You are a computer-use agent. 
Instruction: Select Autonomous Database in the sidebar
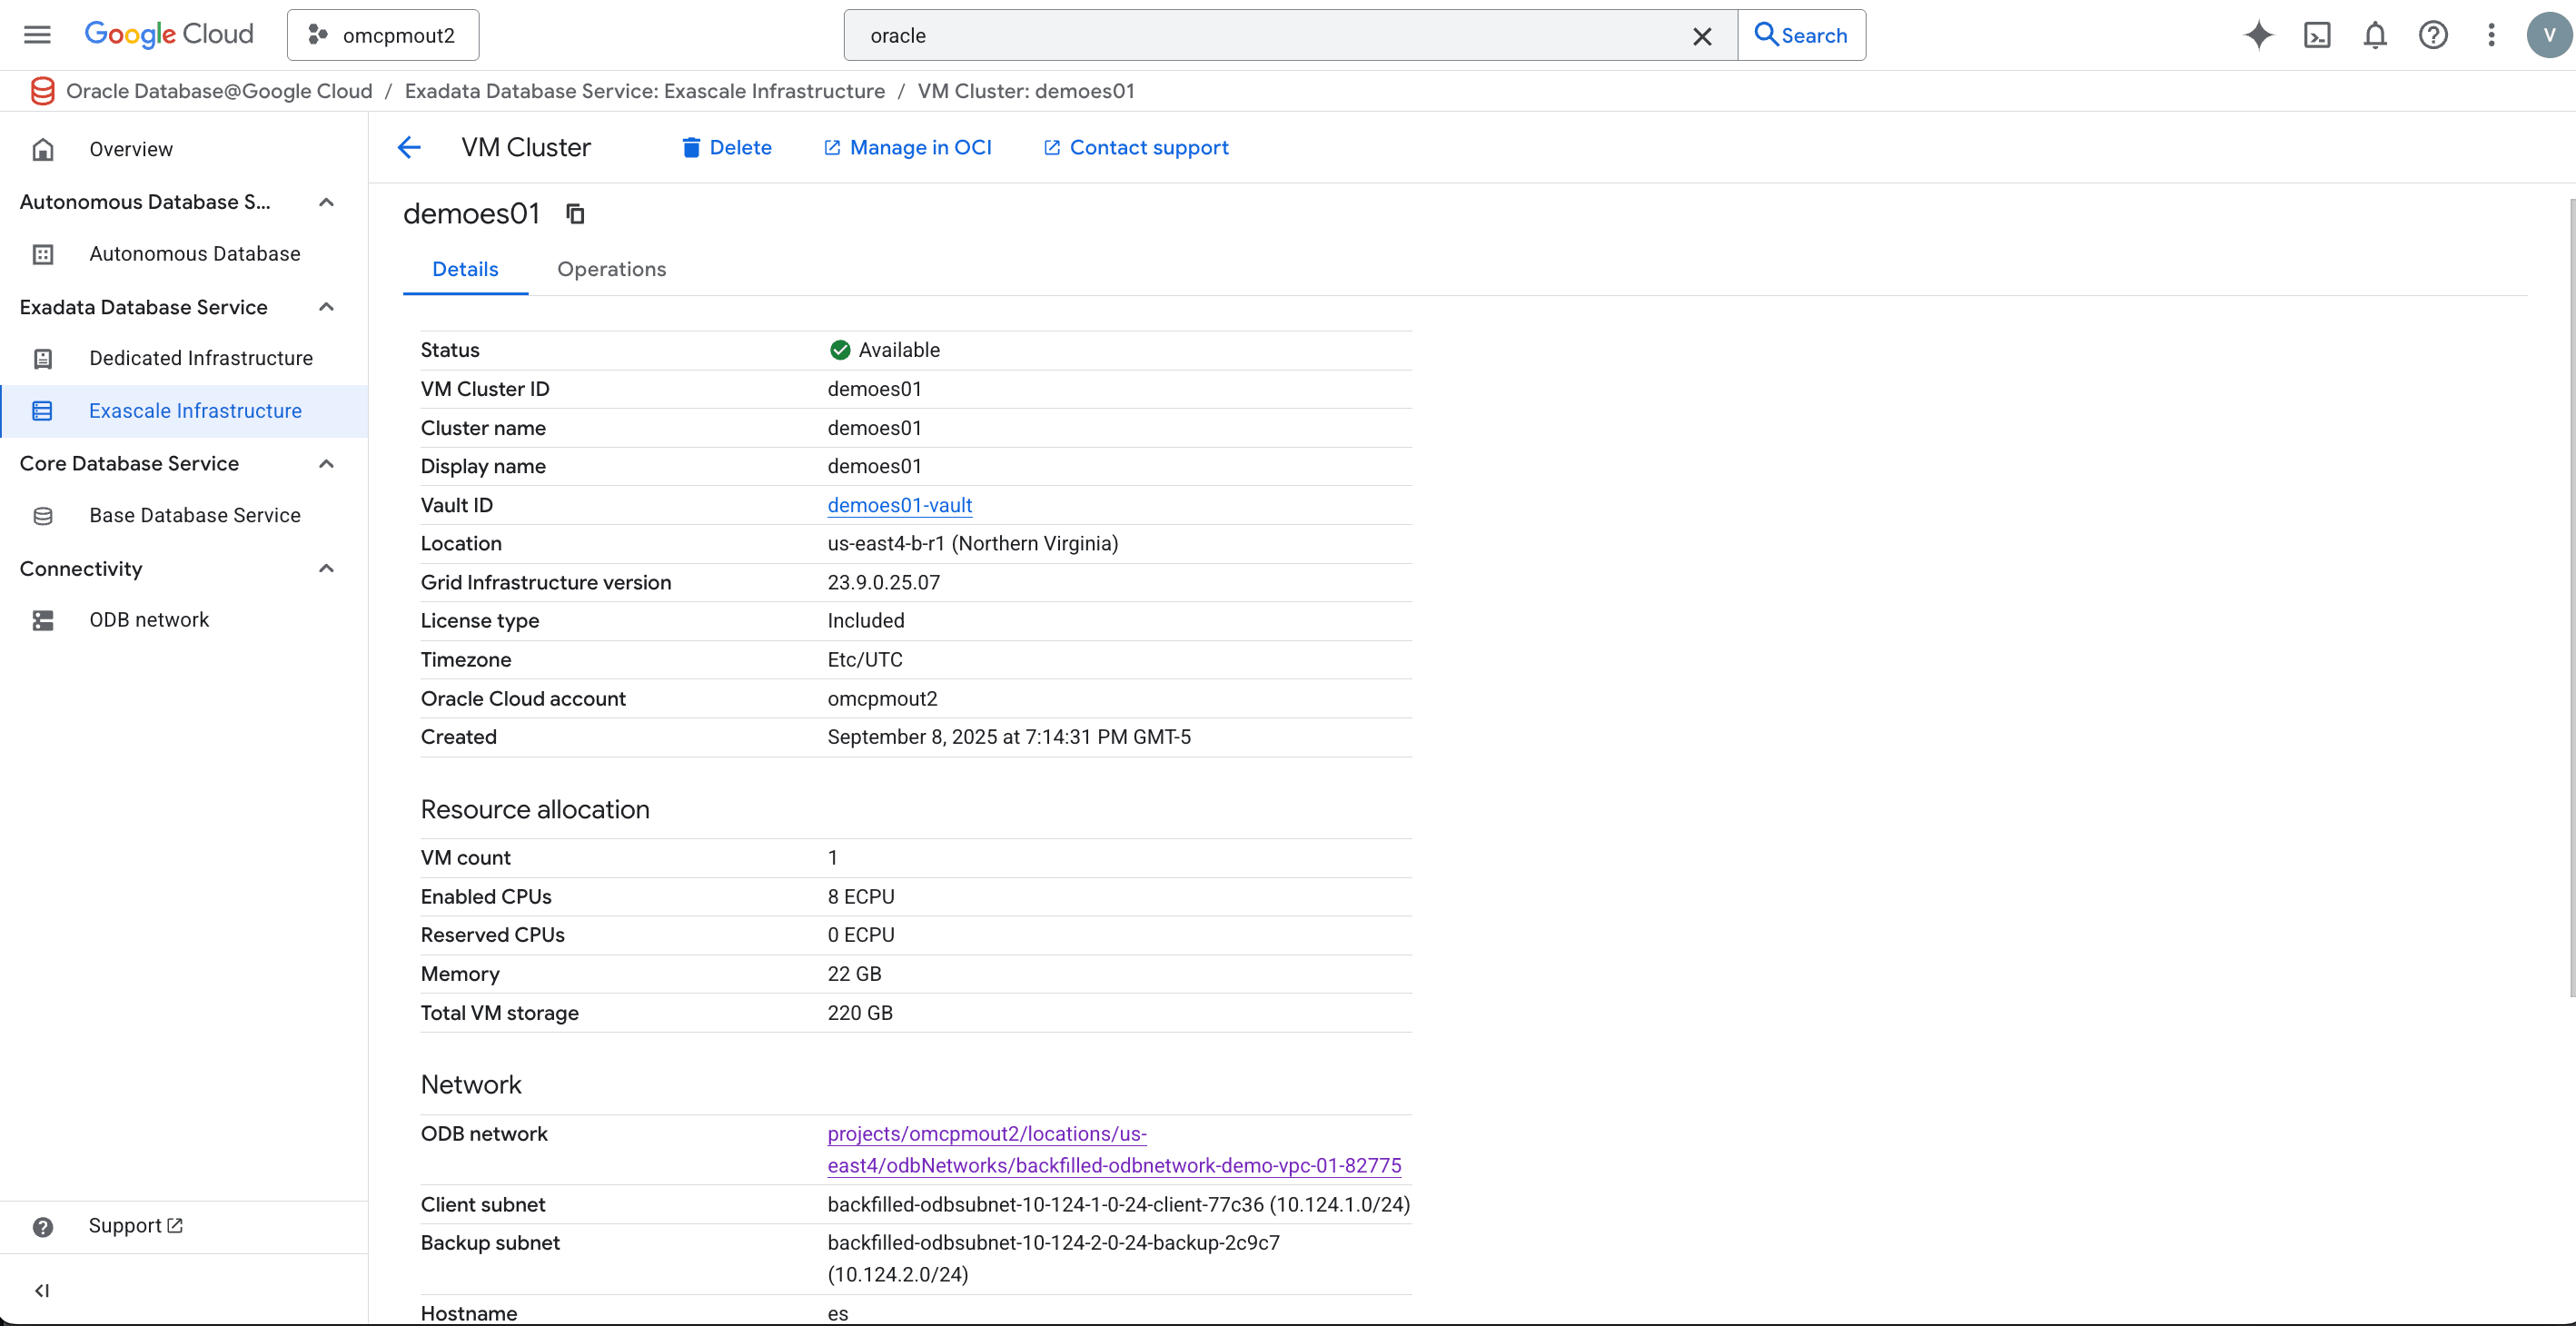point(194,253)
